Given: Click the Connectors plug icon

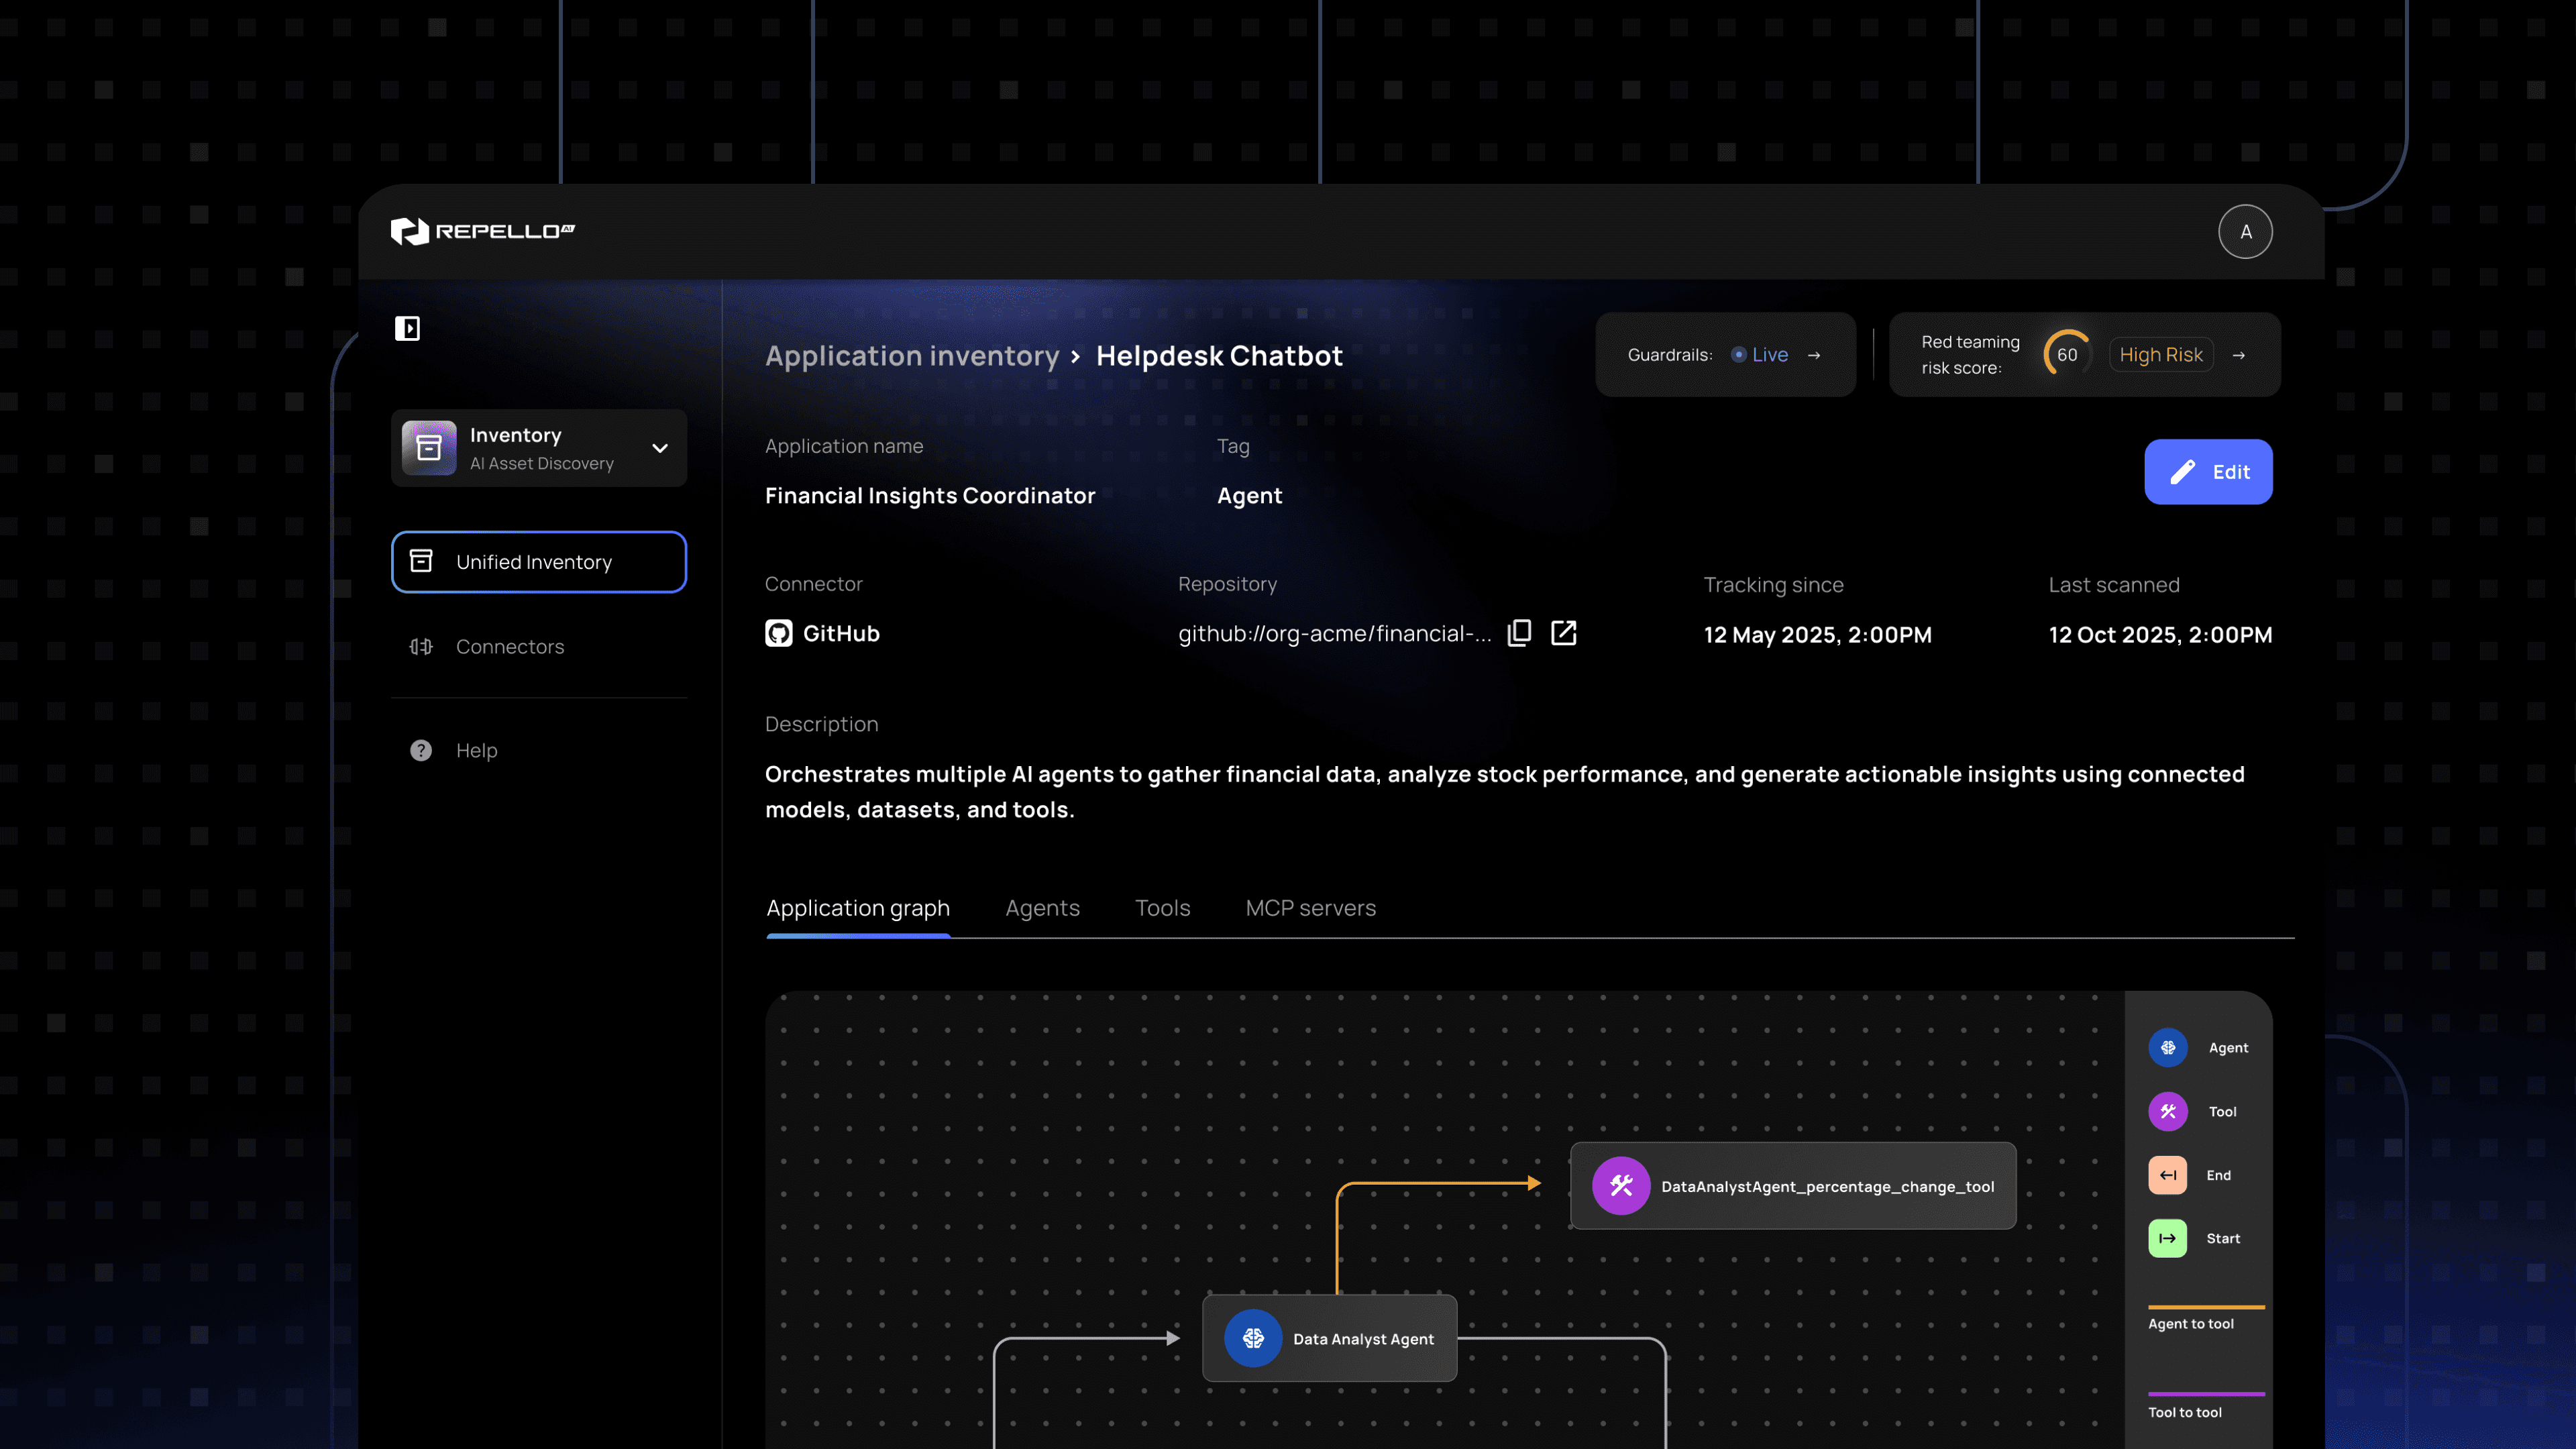Looking at the screenshot, I should pos(421,647).
